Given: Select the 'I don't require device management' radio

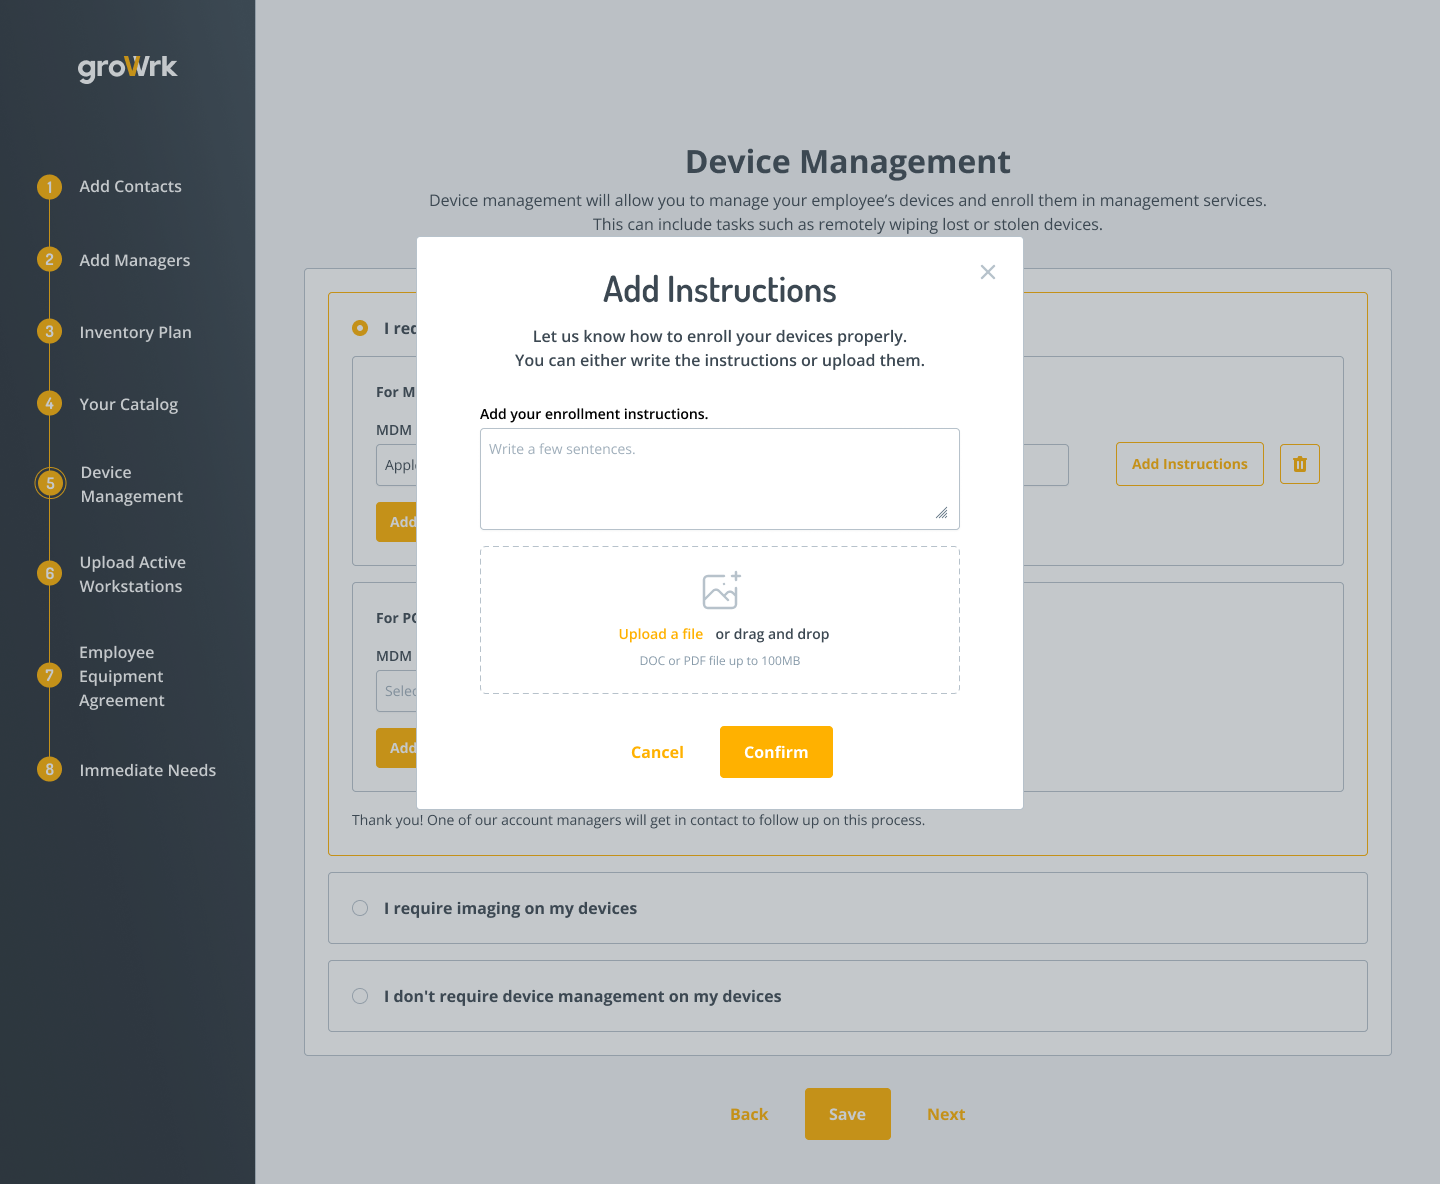Looking at the screenshot, I should [x=360, y=996].
